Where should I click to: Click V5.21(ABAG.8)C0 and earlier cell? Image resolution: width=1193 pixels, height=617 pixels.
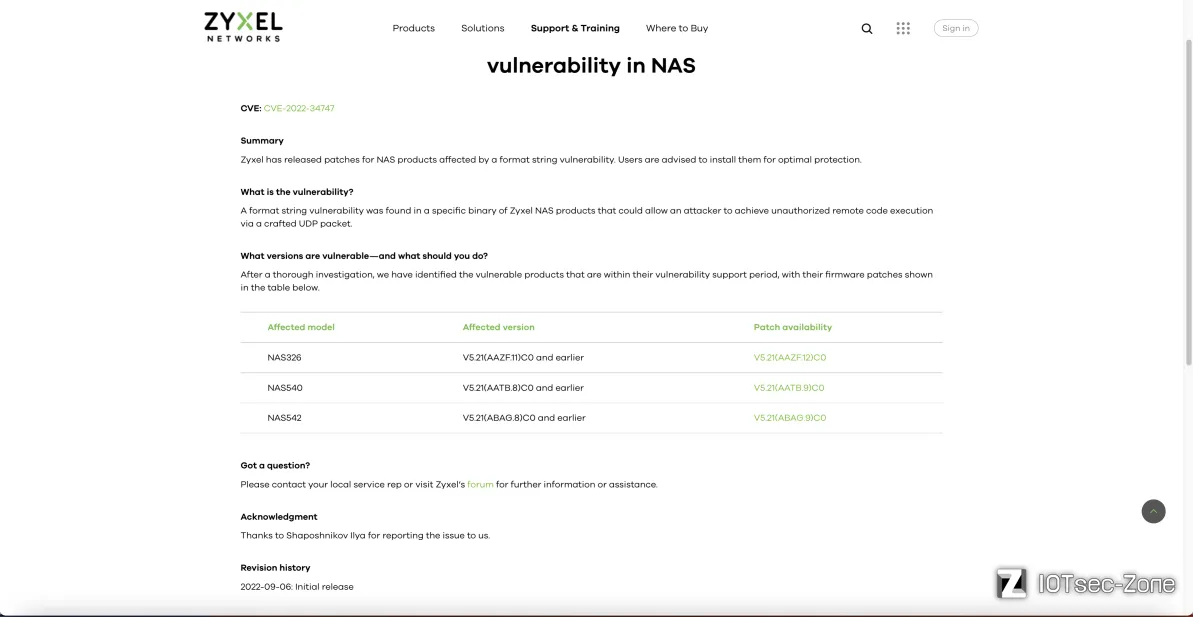pyautogui.click(x=524, y=418)
